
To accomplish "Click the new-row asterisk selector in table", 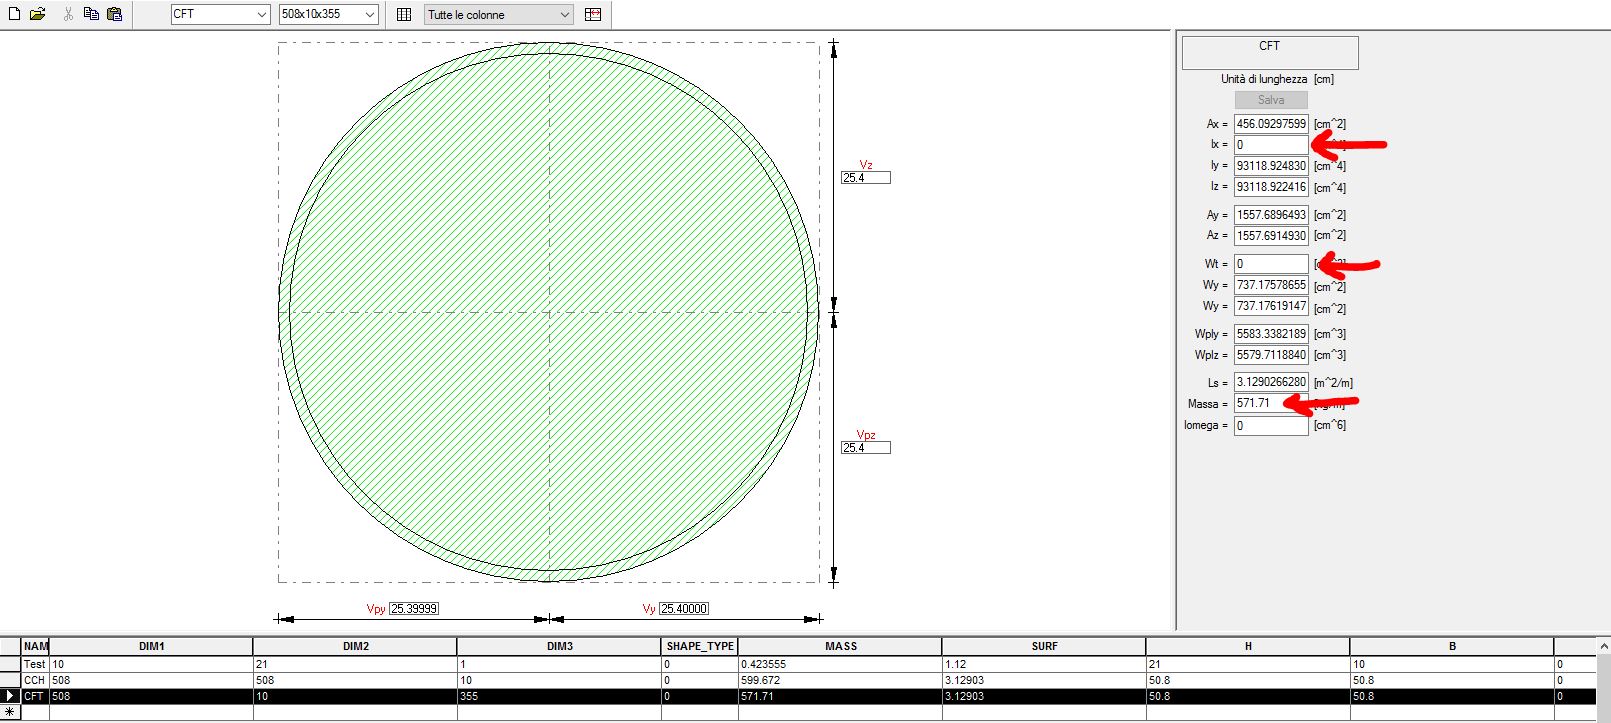I will point(10,712).
